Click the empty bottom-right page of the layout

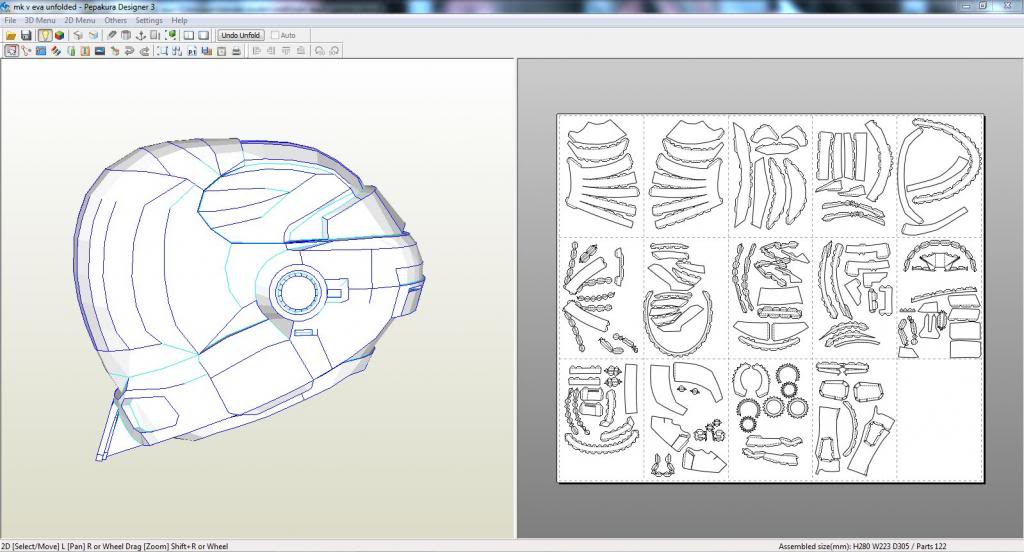[940, 419]
